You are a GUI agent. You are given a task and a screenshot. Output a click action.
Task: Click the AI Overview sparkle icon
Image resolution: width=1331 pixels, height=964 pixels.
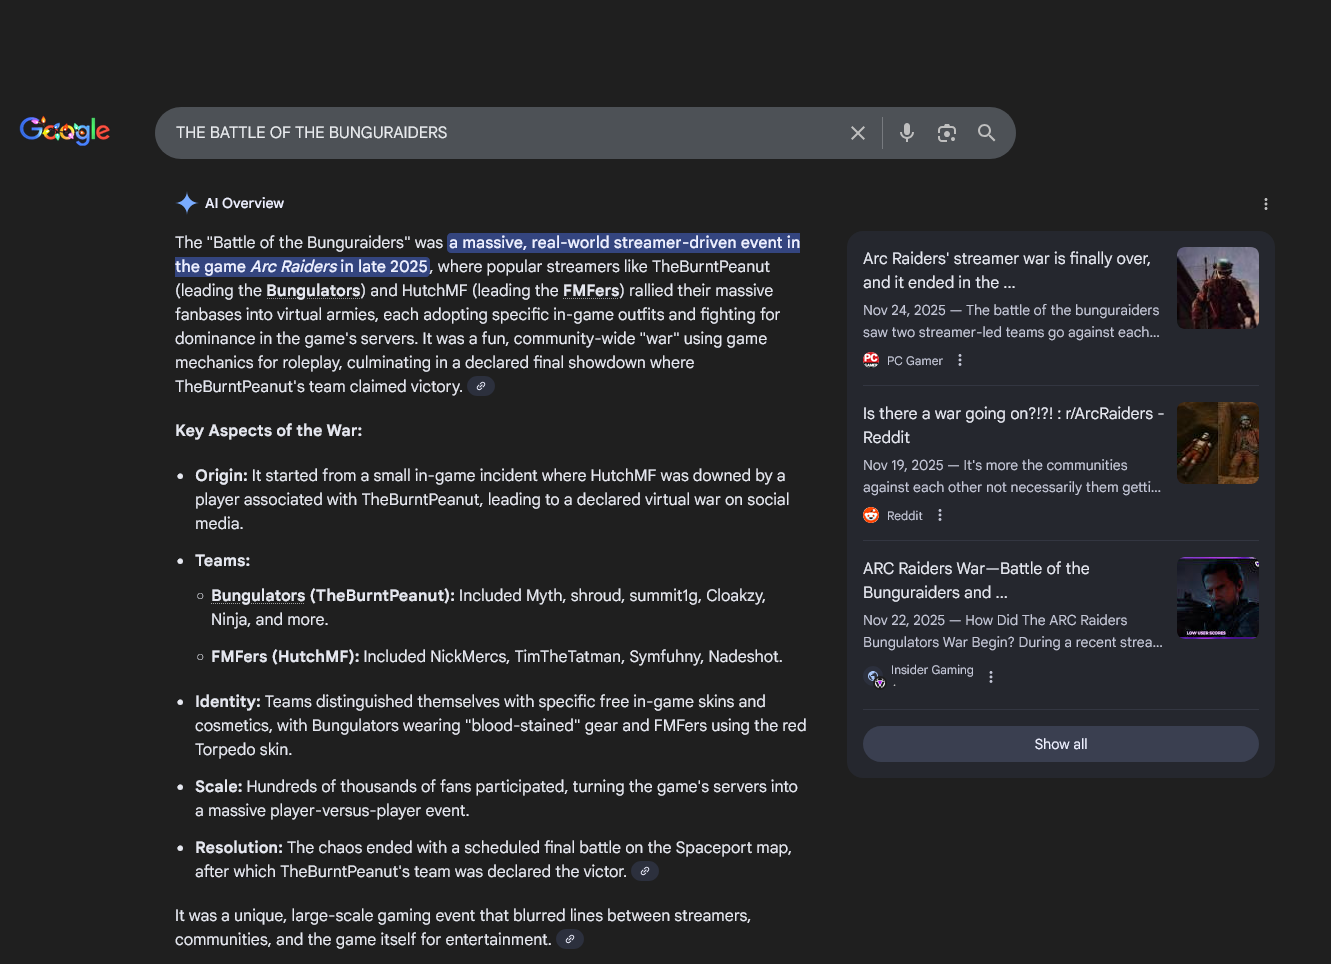coord(186,203)
